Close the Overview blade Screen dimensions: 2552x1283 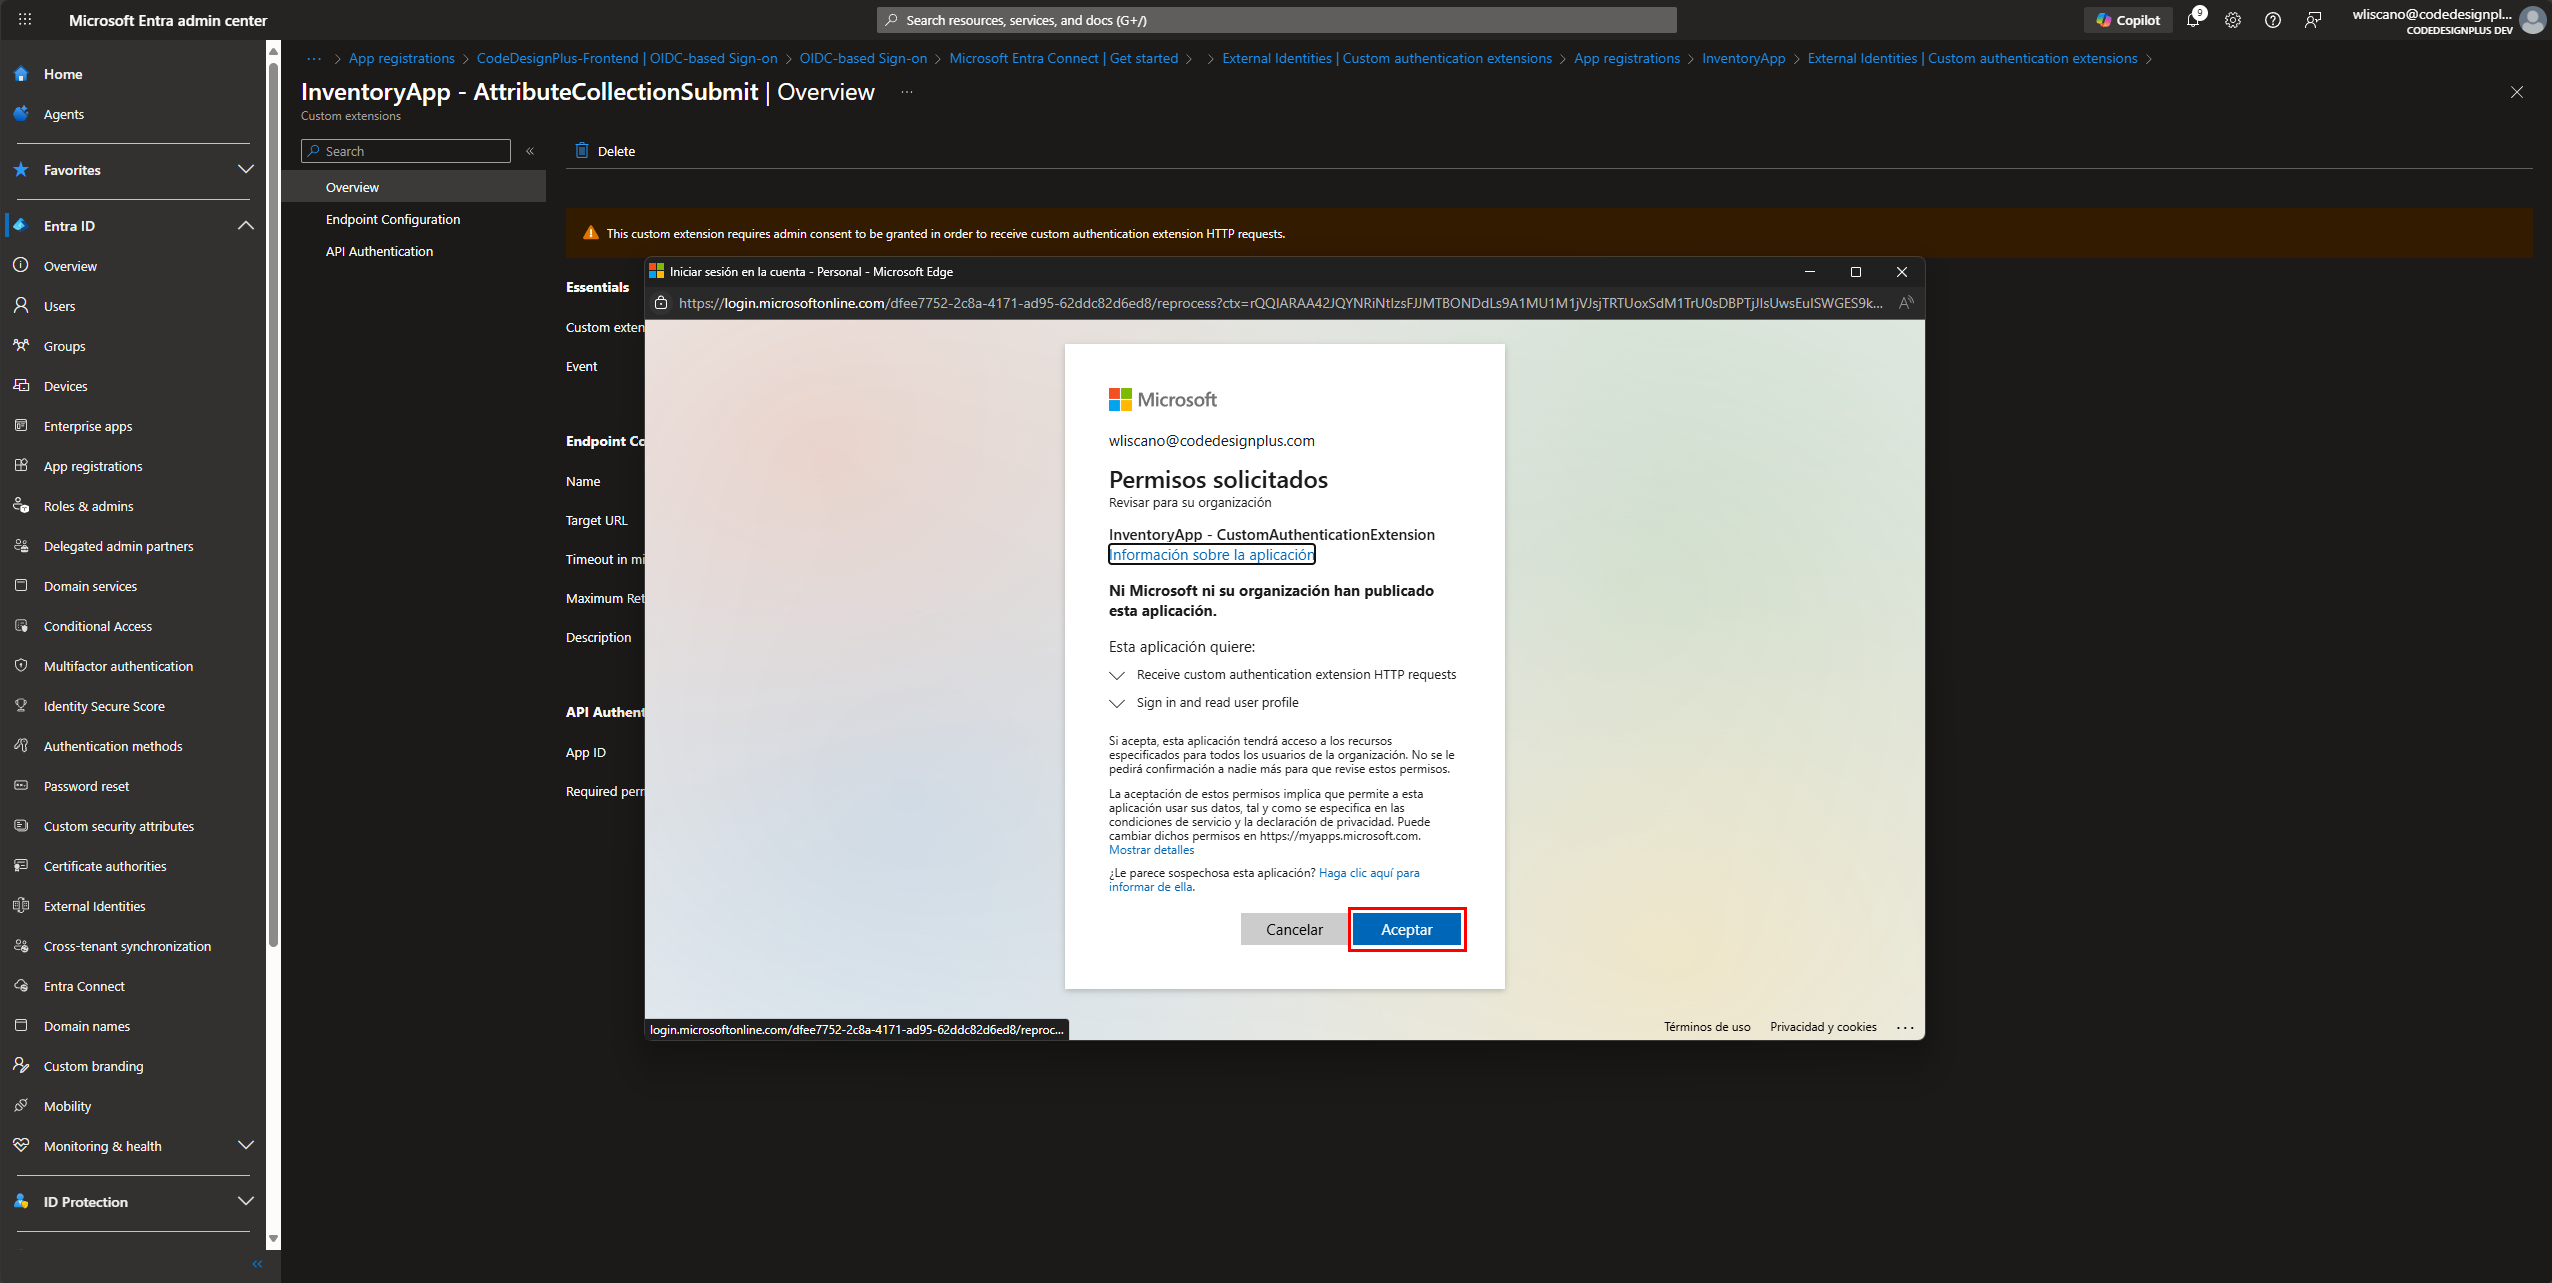click(x=2517, y=92)
